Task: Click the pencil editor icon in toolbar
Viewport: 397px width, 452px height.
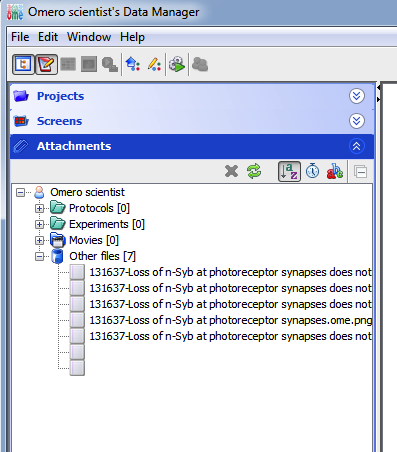Action: click(x=154, y=64)
